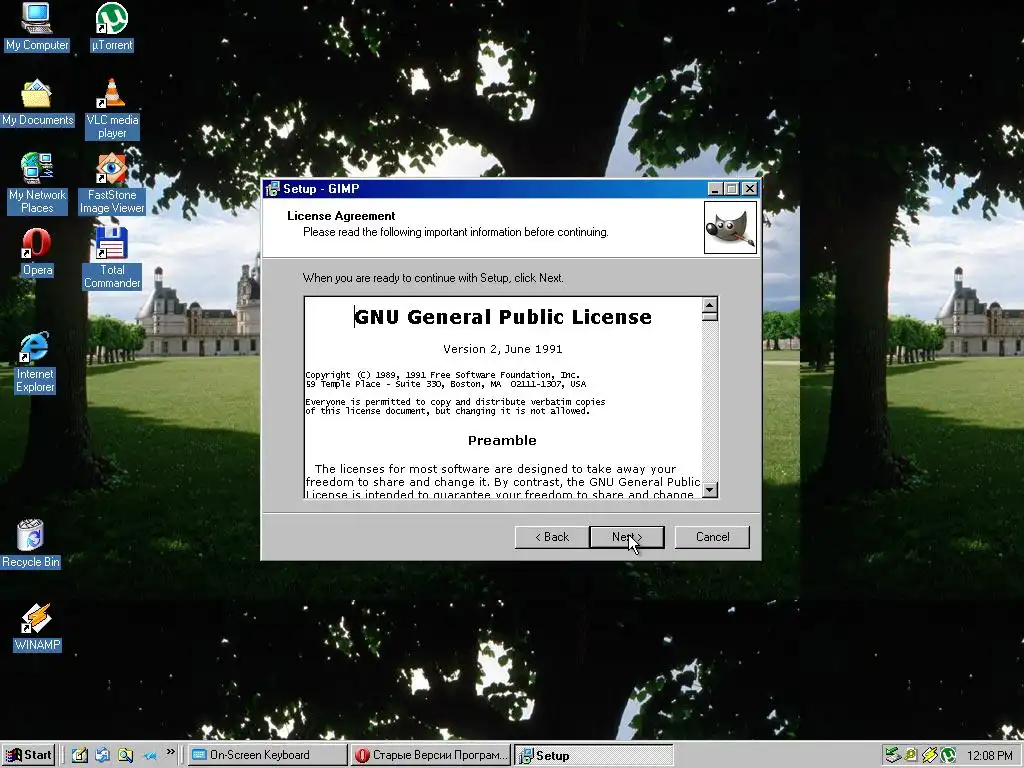Click license scrollbar down arrow
Viewport: 1024px width, 768px height.
click(x=710, y=489)
